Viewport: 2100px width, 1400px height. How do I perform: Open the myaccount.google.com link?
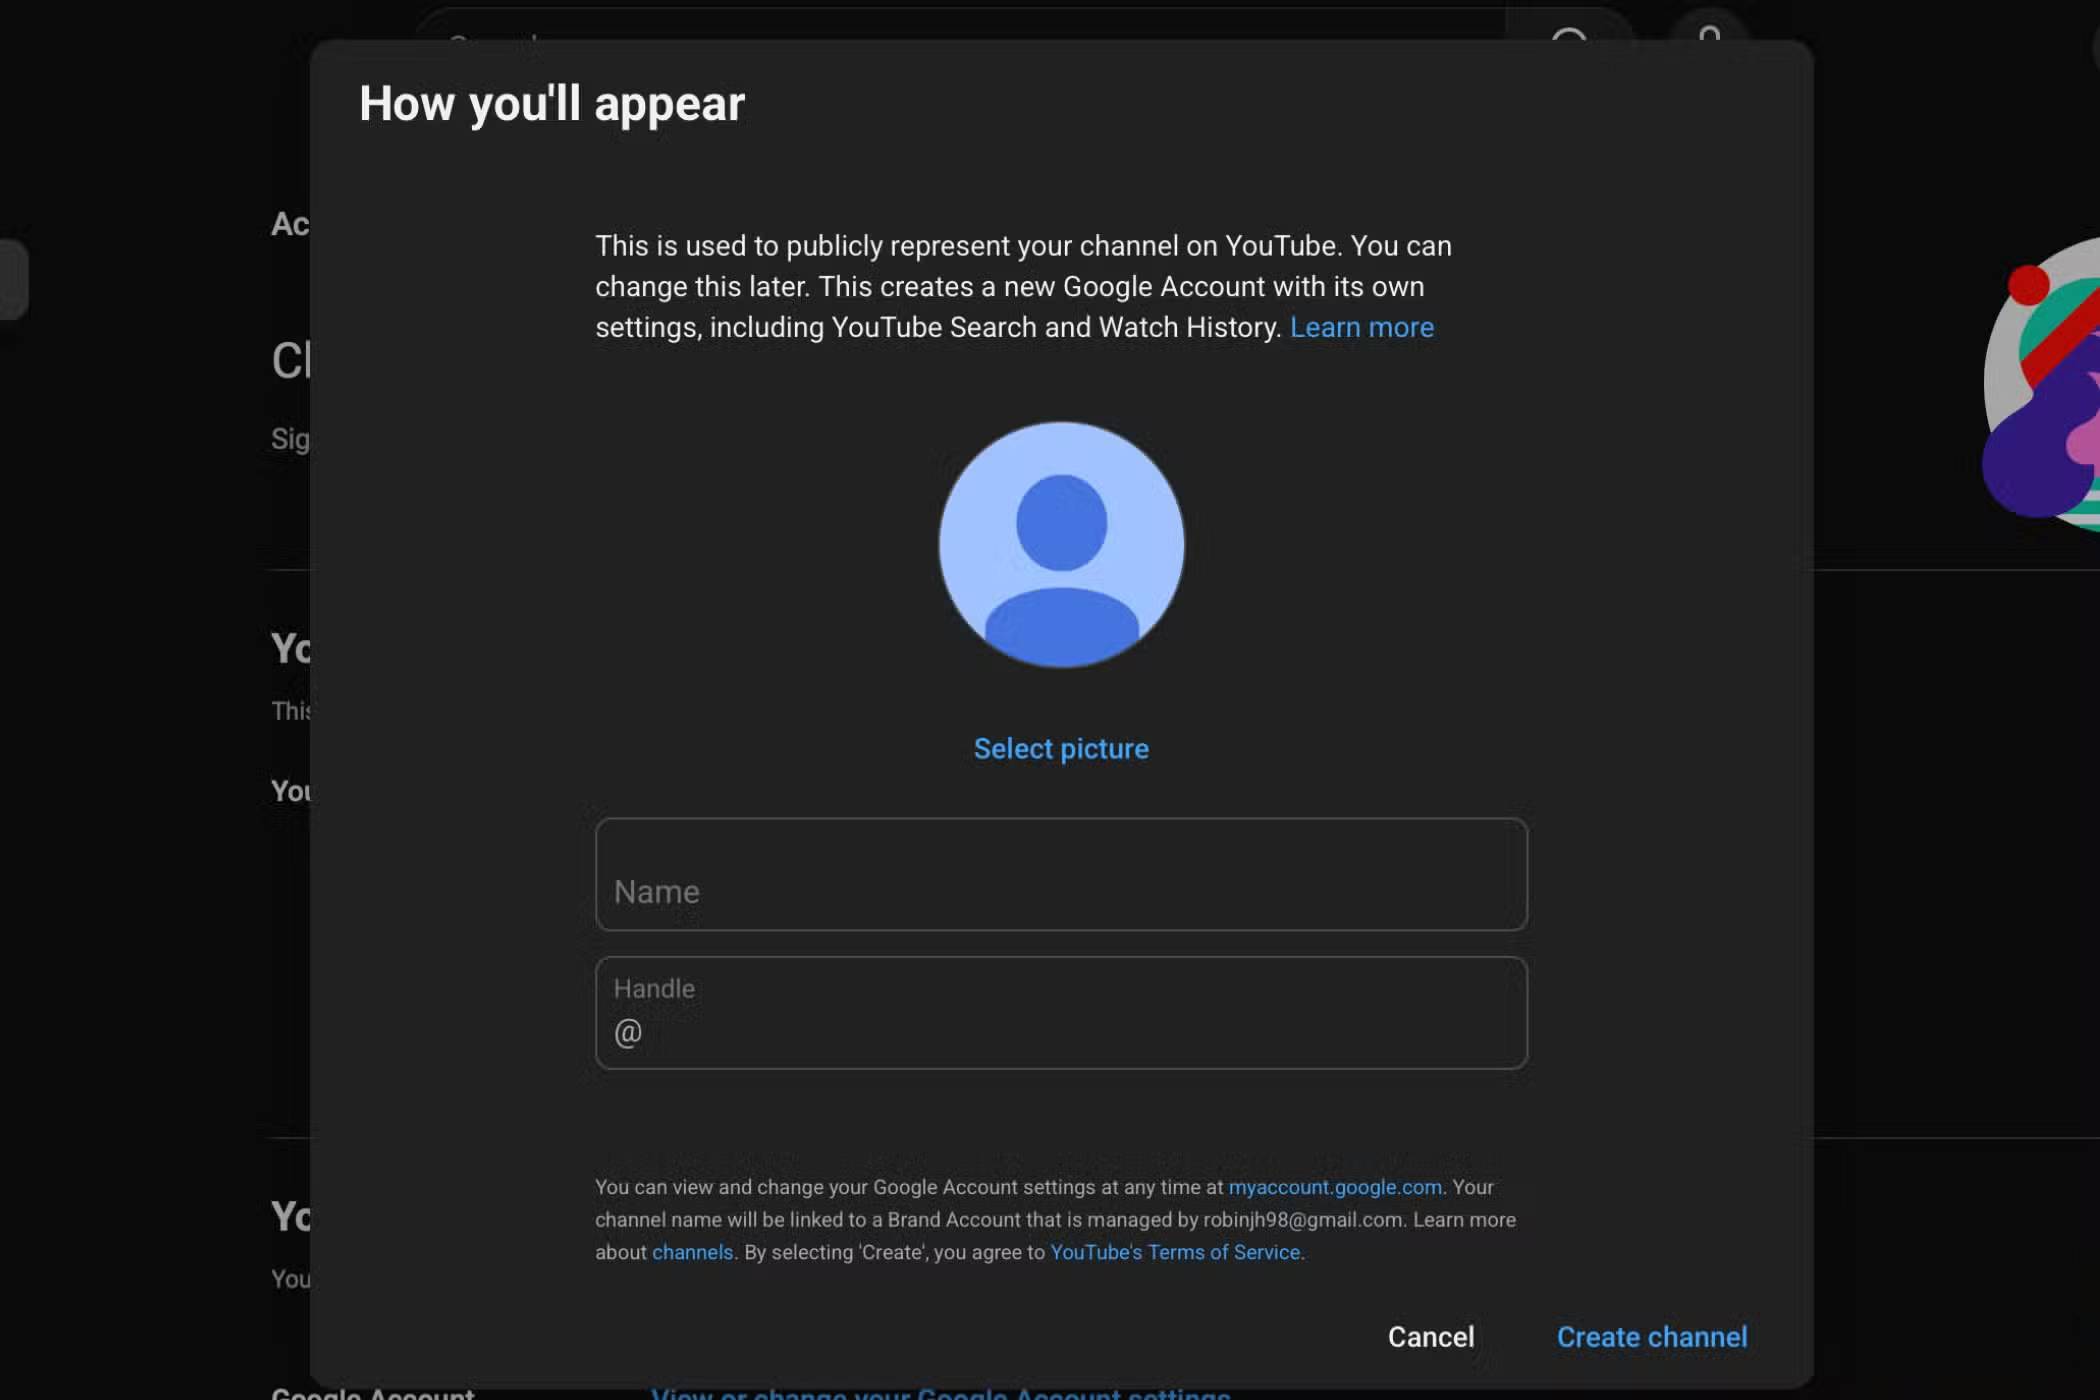[x=1332, y=1188]
